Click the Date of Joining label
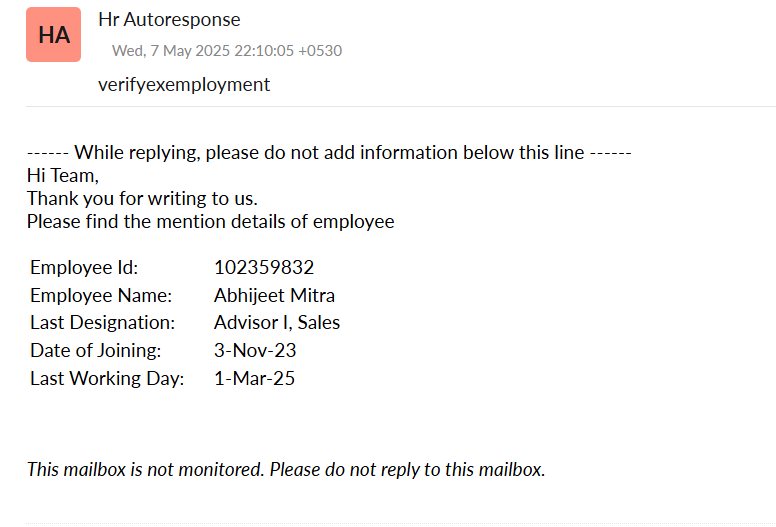This screenshot has width=776, height=527. [95, 350]
